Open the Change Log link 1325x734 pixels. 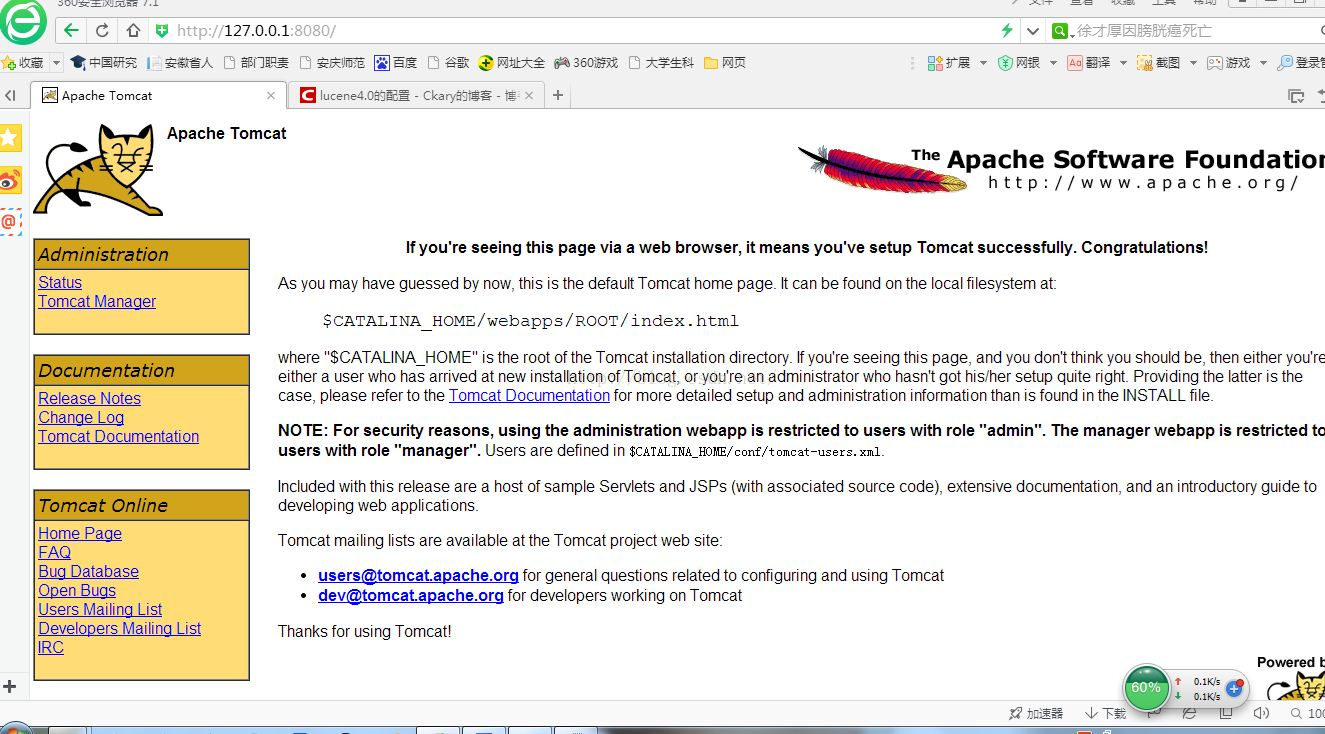(81, 418)
